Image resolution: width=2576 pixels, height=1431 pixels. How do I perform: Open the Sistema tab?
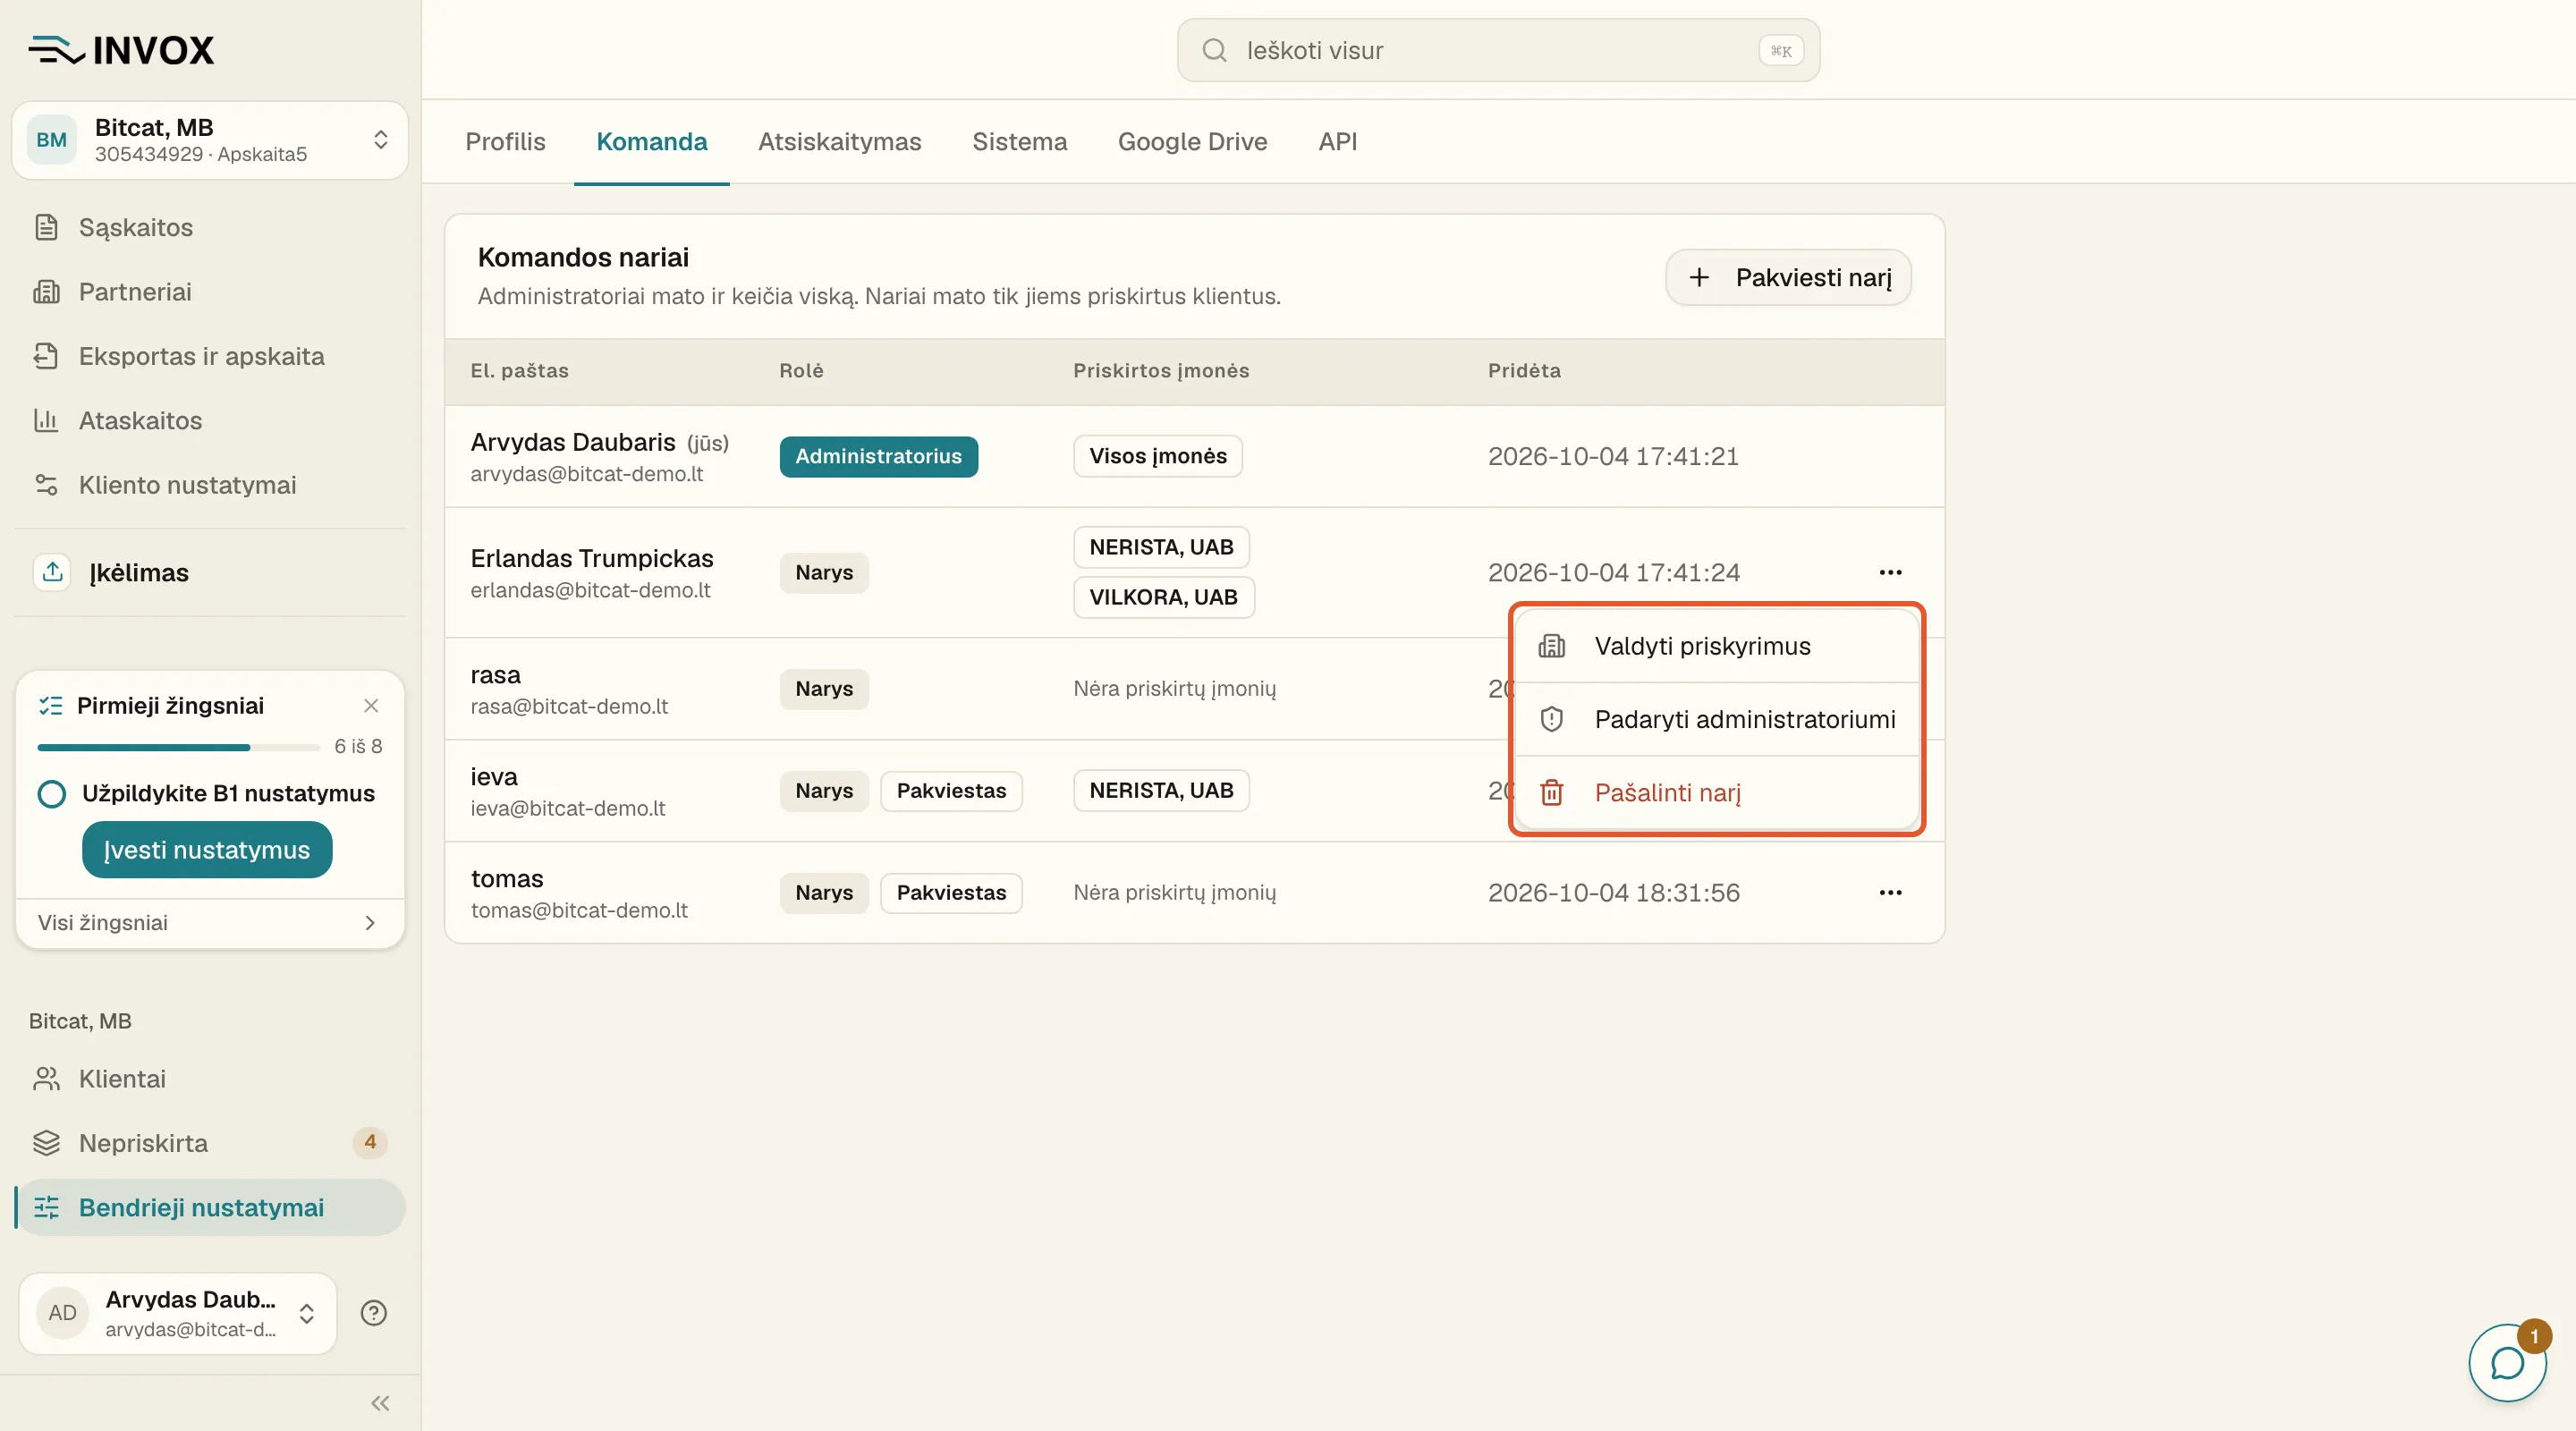(x=1019, y=141)
